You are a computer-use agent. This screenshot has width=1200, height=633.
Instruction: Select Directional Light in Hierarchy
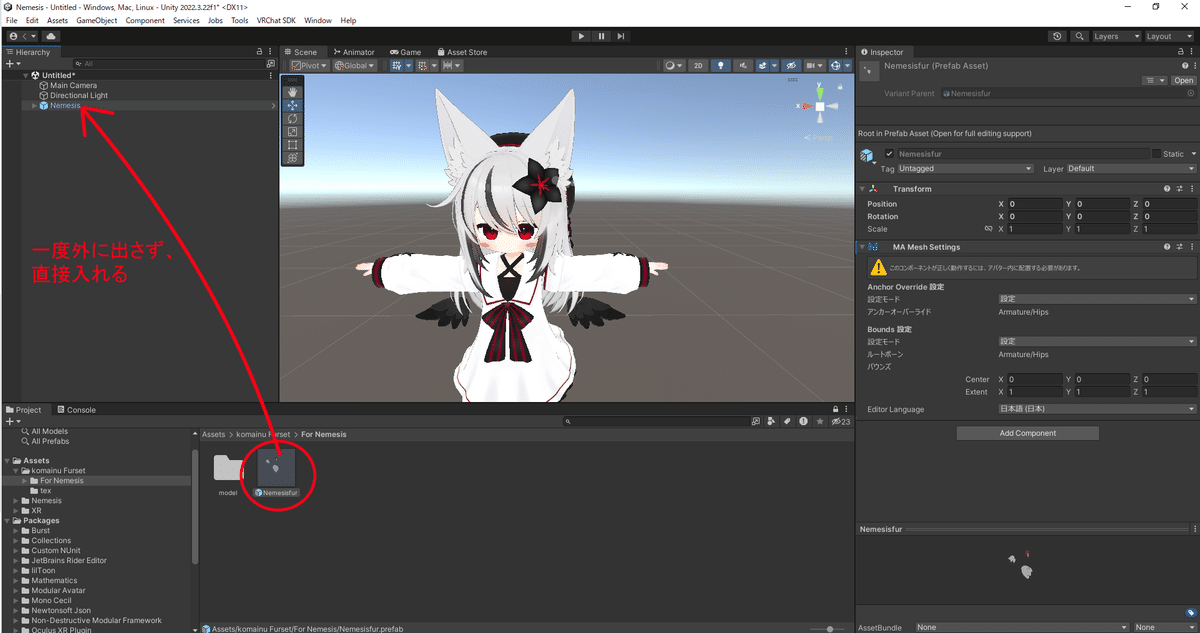[x=79, y=96]
